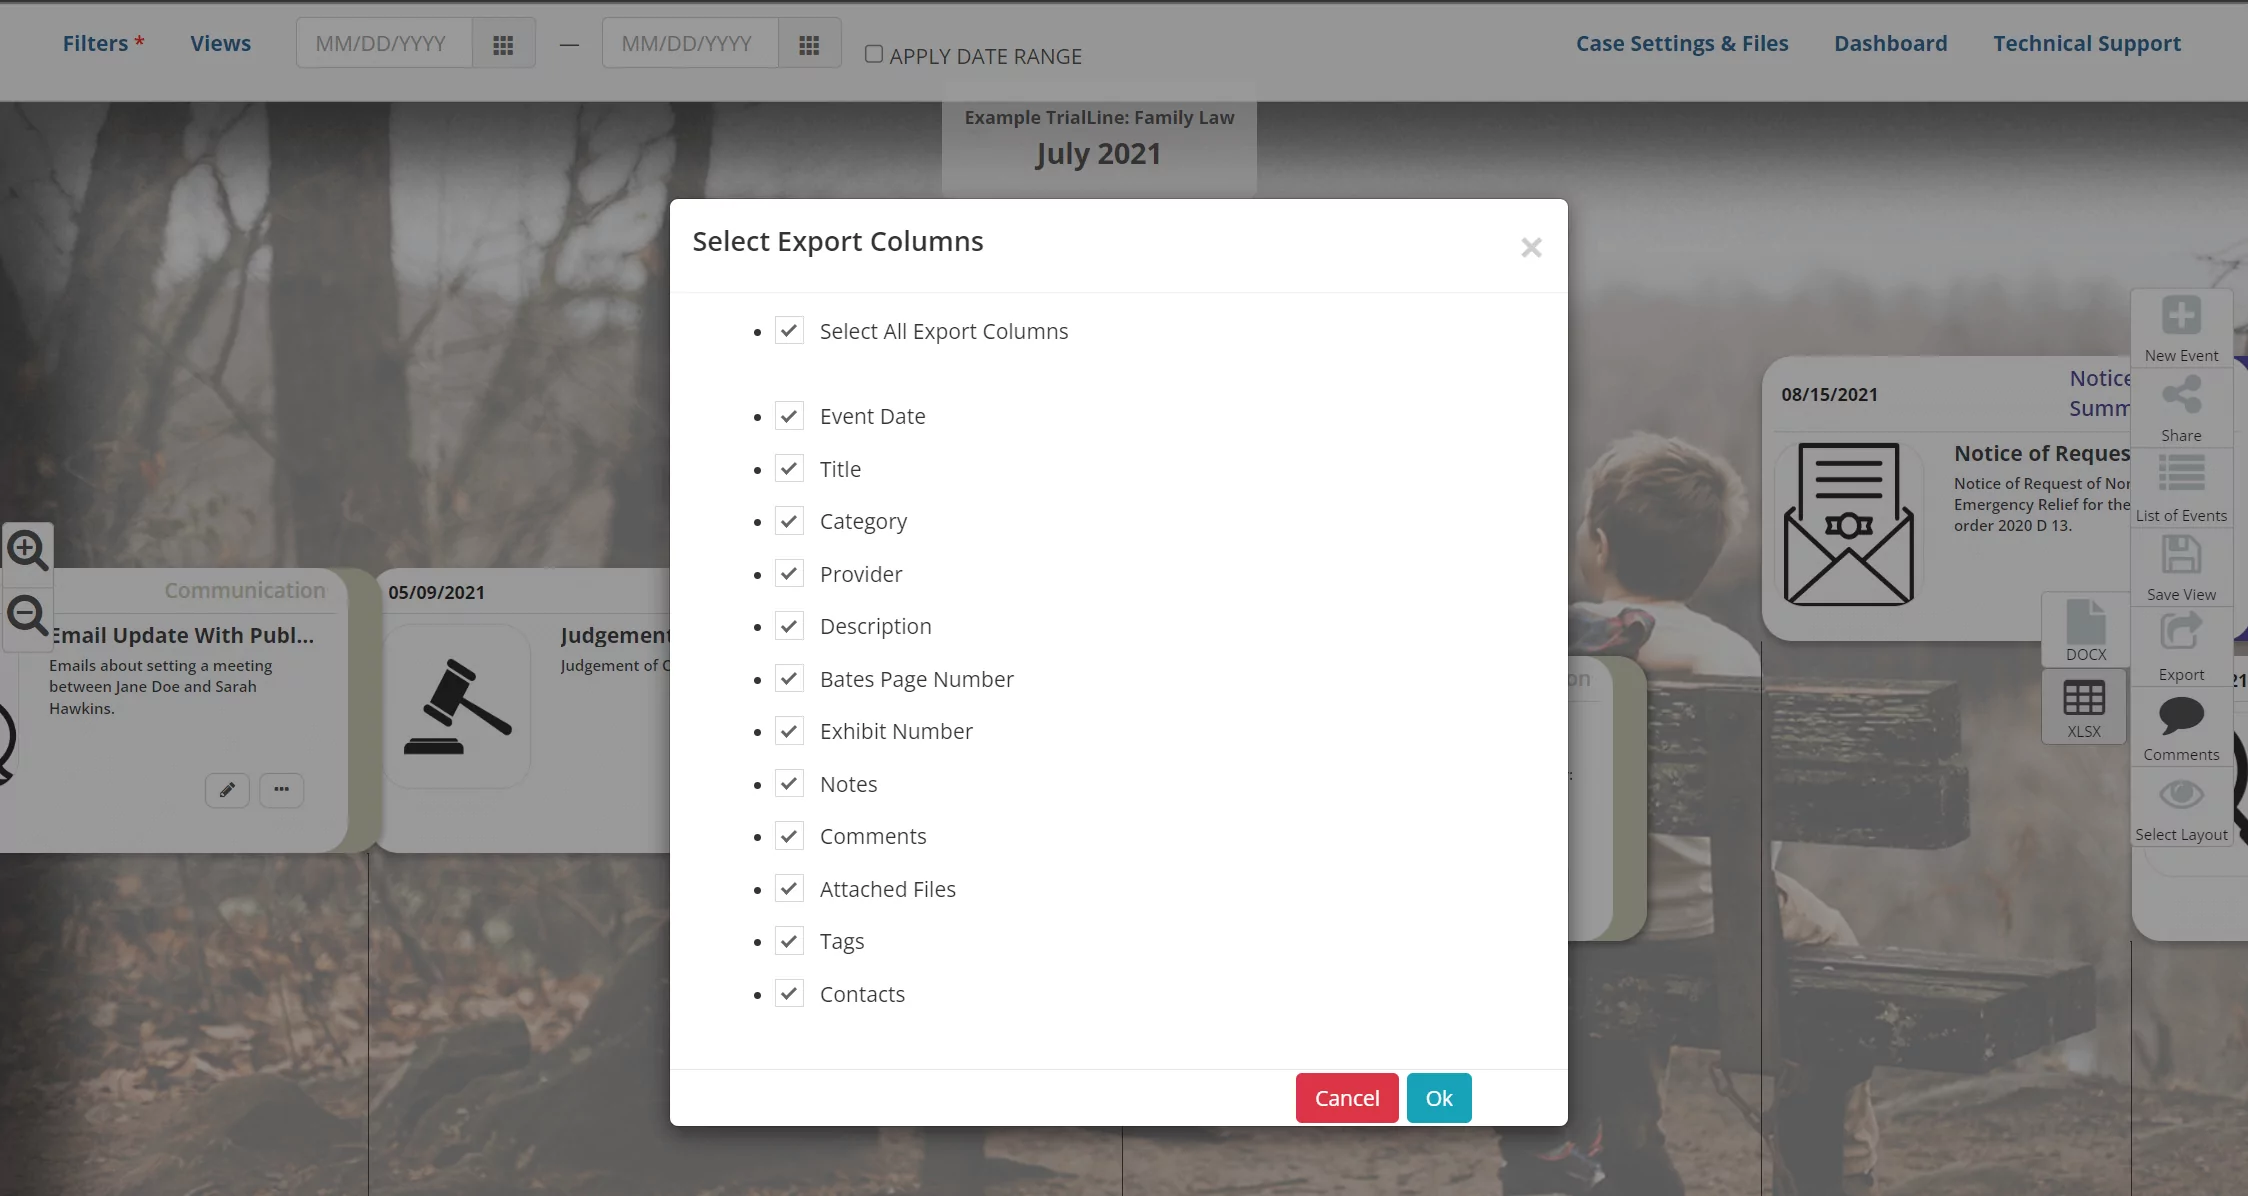Uncheck the Bates Page Number column
2248x1196 pixels.
tap(789, 678)
